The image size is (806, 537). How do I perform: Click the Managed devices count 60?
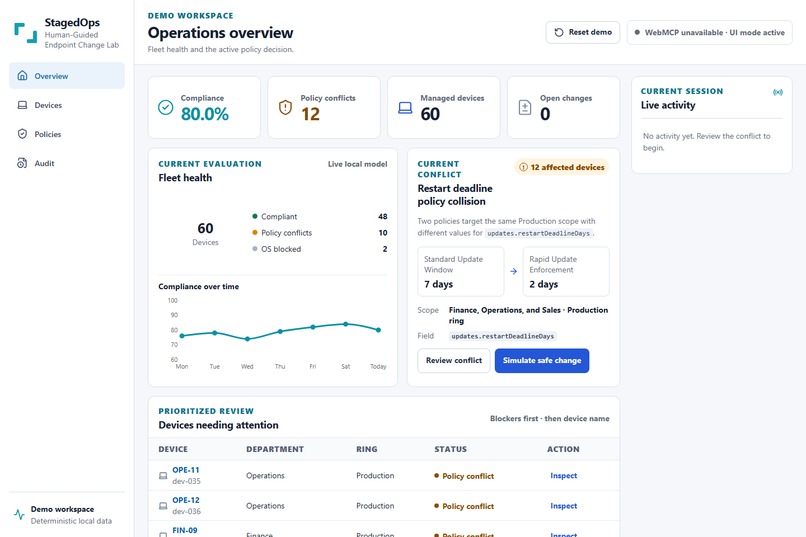430,114
